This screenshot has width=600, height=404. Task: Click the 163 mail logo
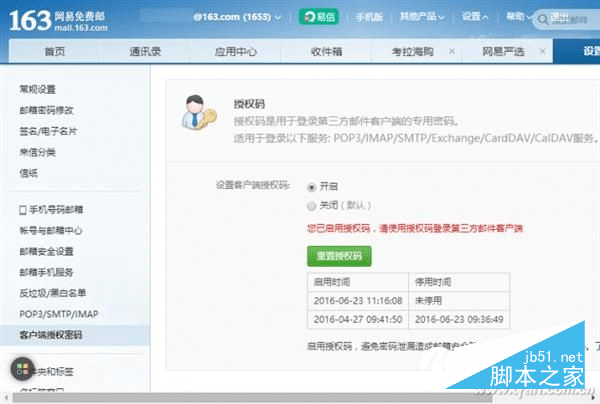pyautogui.click(x=58, y=21)
